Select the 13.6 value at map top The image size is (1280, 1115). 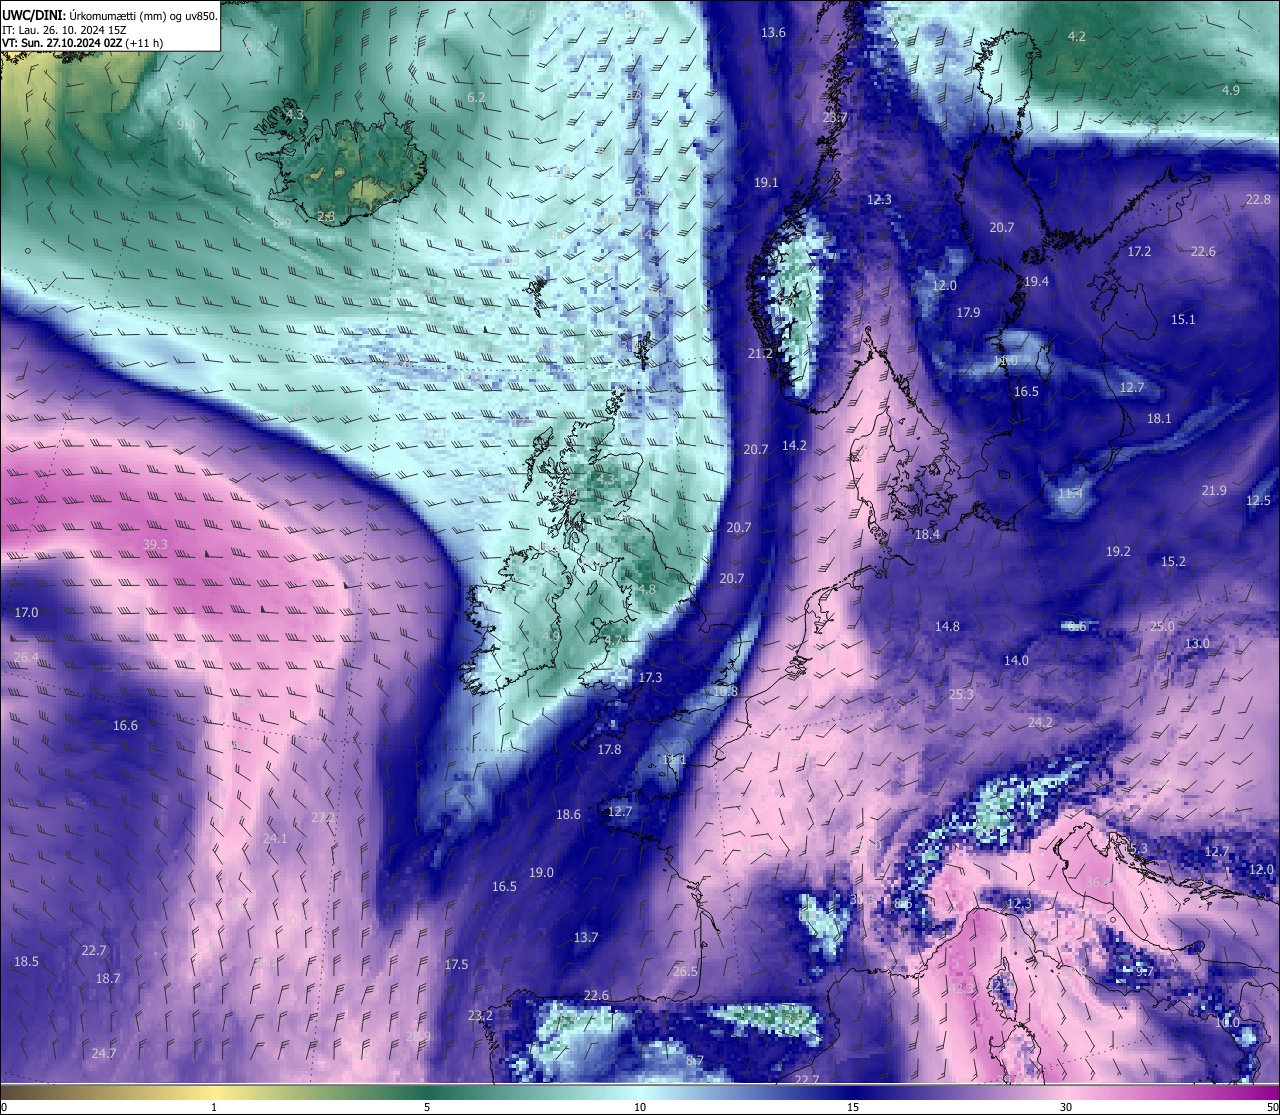click(773, 33)
